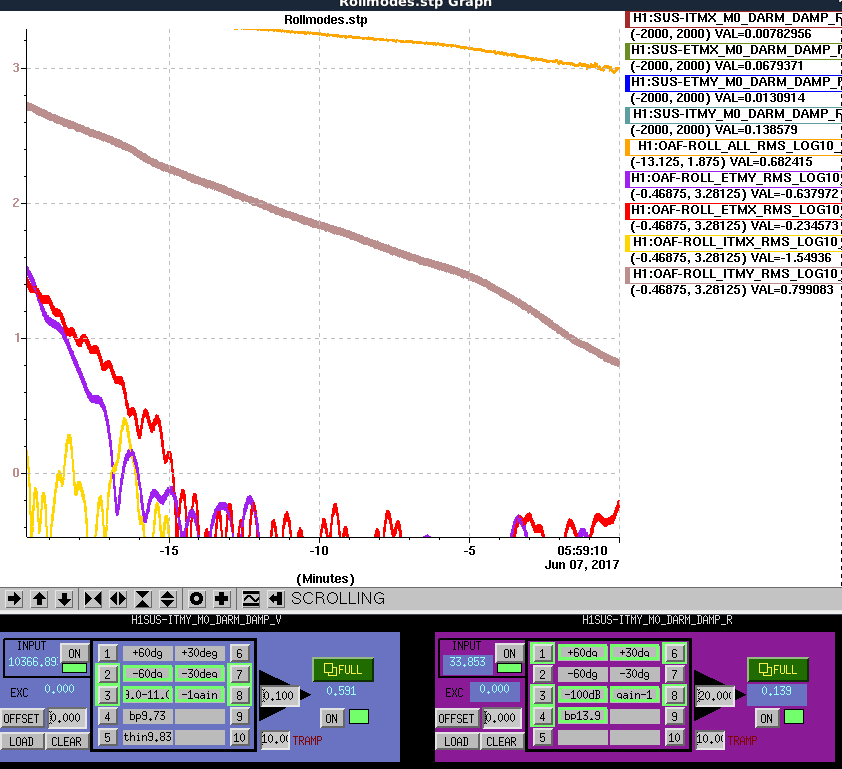Toggle filter 3 in the DAMP_V module
Screen dimensions: 842x769
(x=107, y=695)
